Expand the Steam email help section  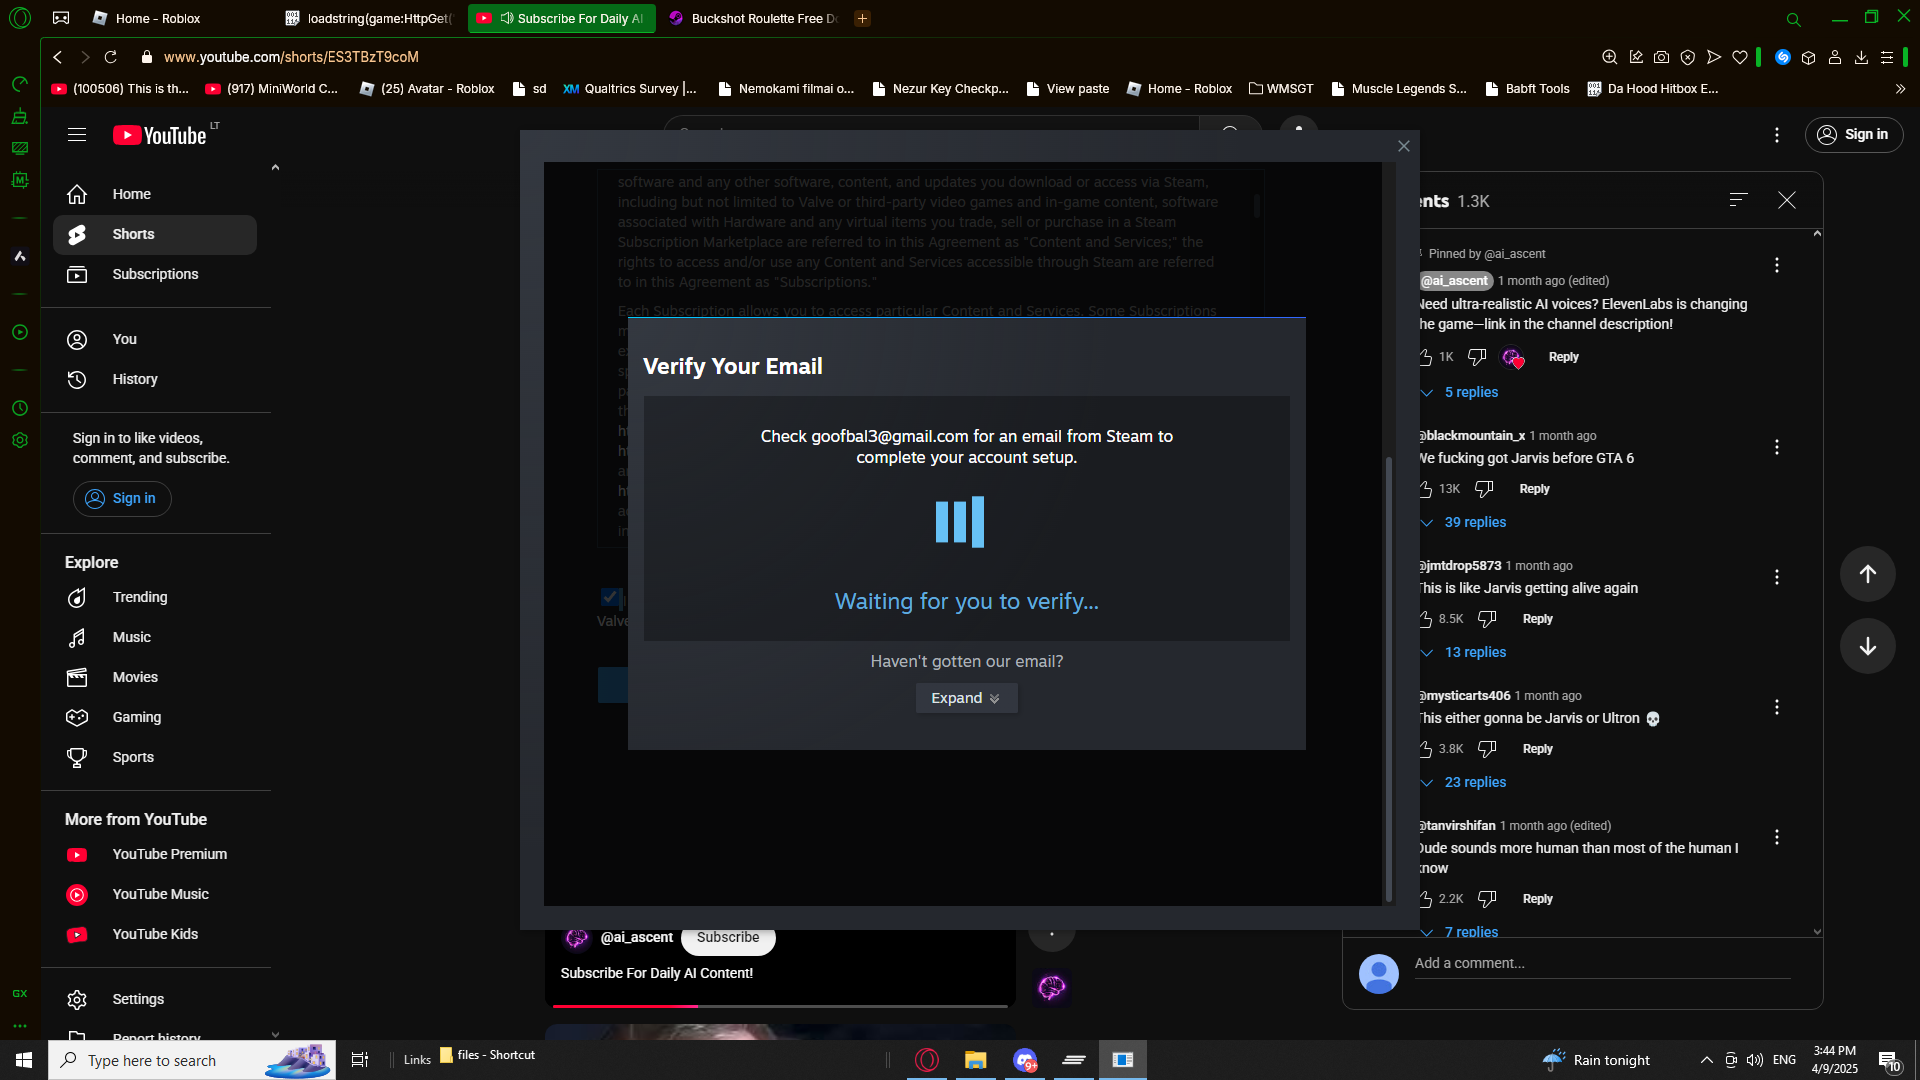tap(966, 698)
